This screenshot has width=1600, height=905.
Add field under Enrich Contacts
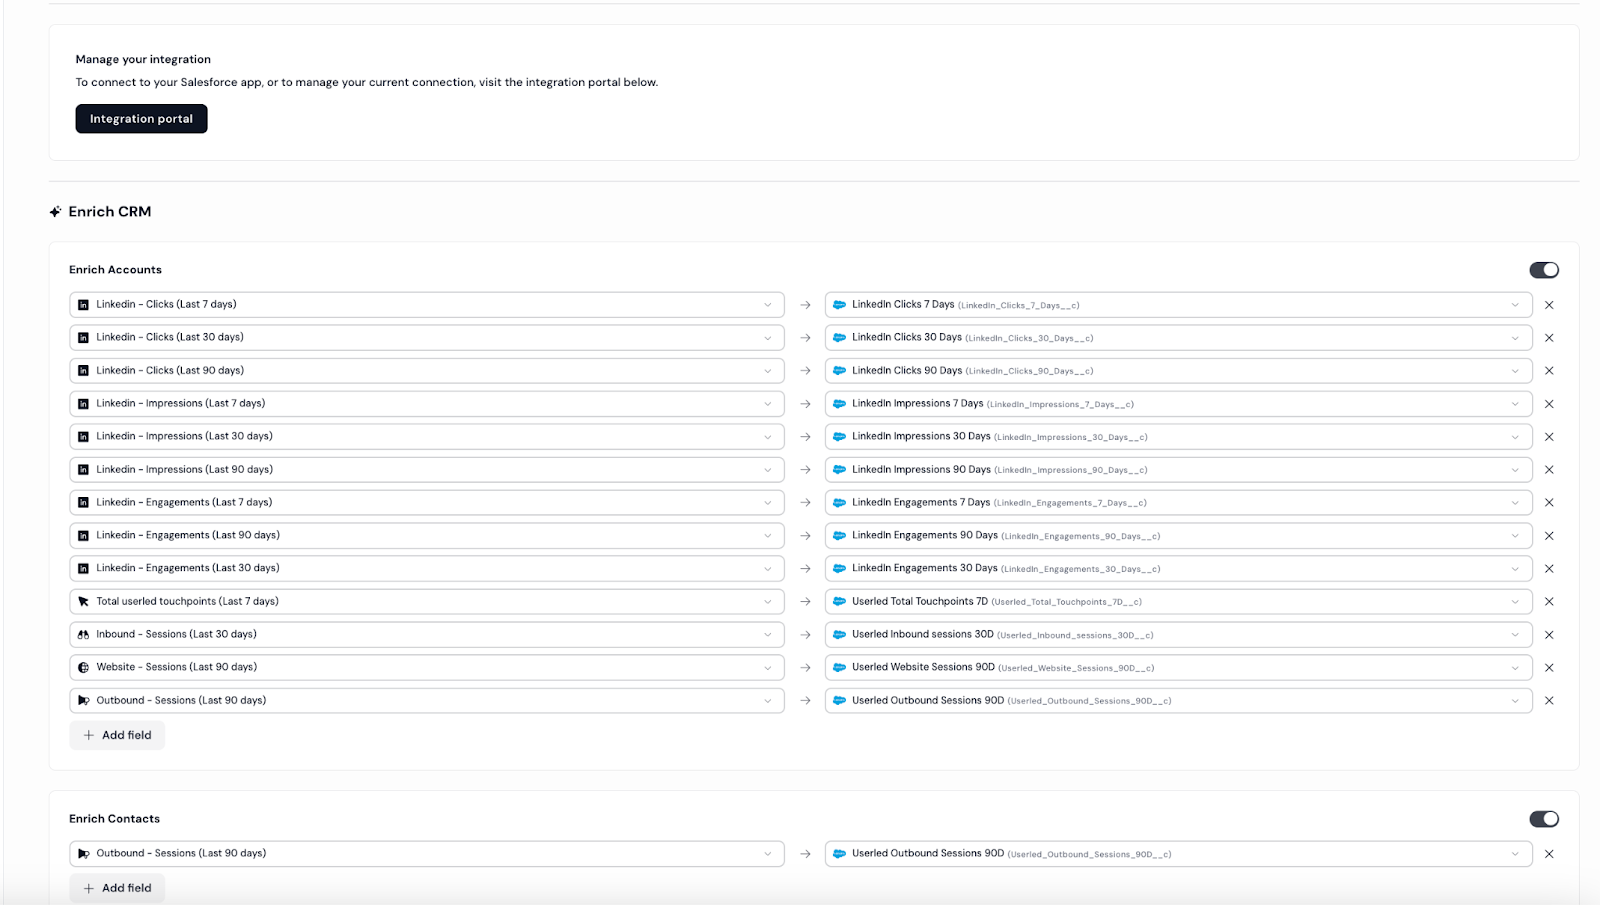click(x=117, y=888)
